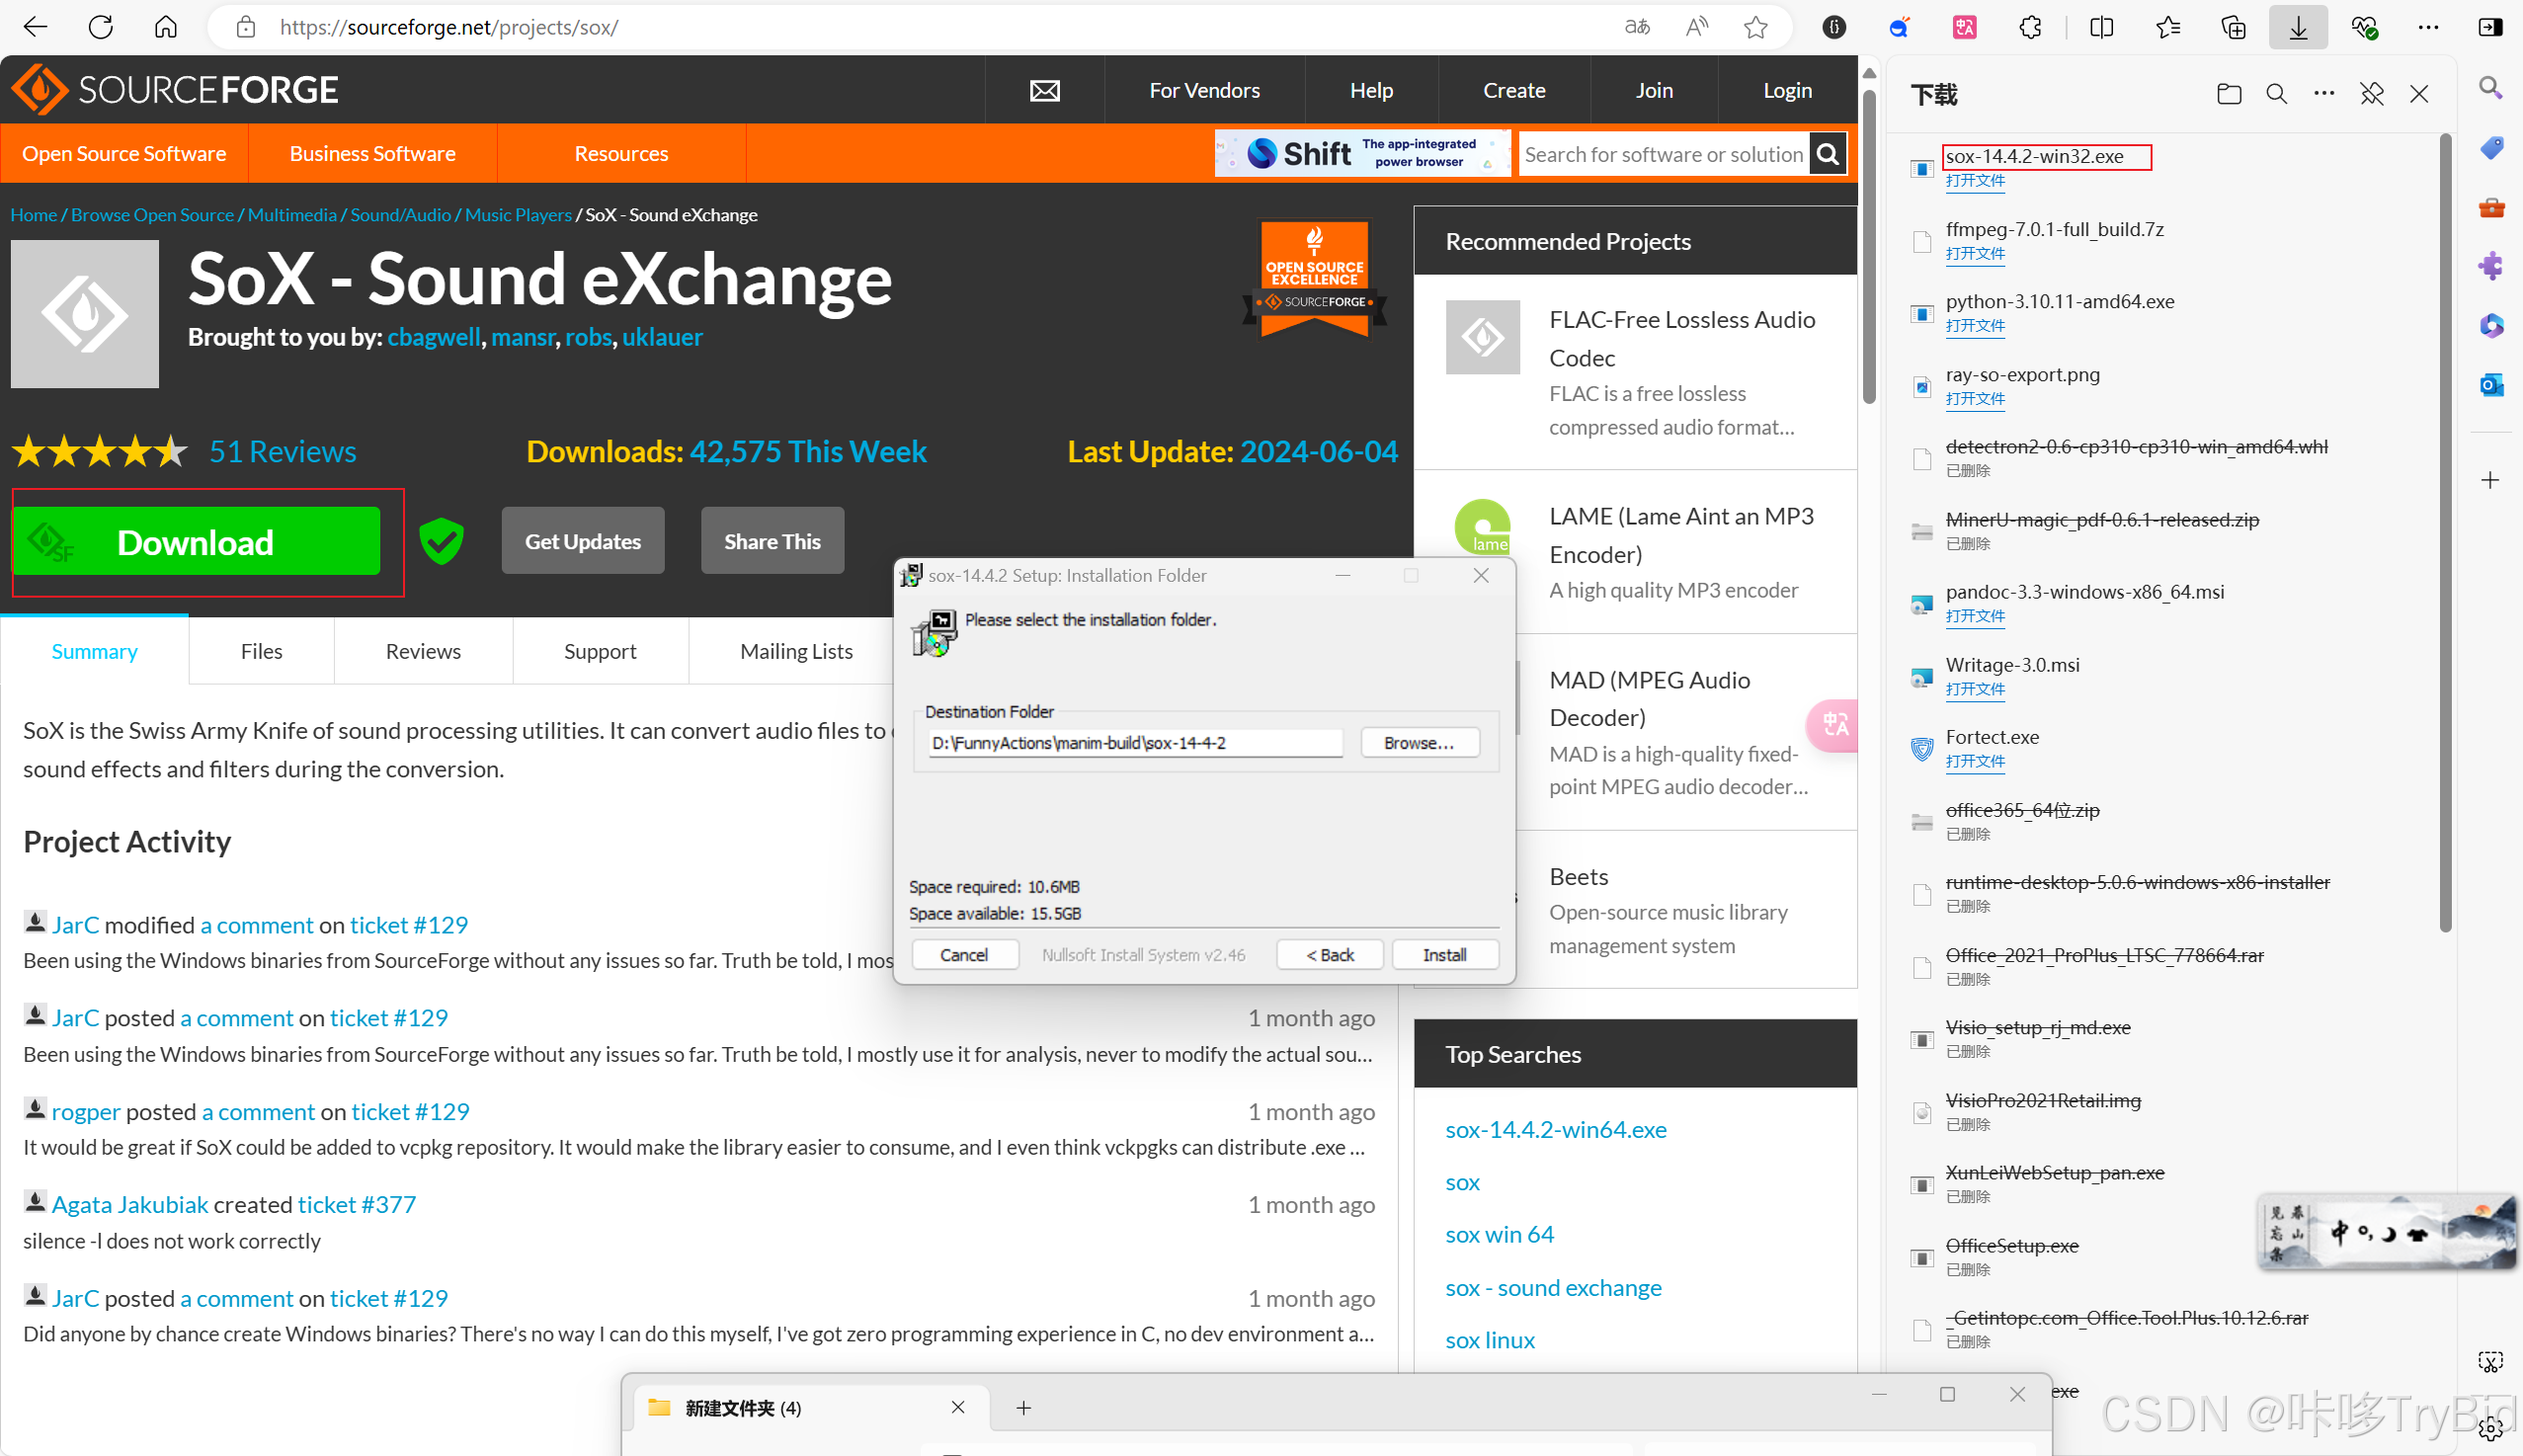Open ticket #377 link

pos(356,1204)
